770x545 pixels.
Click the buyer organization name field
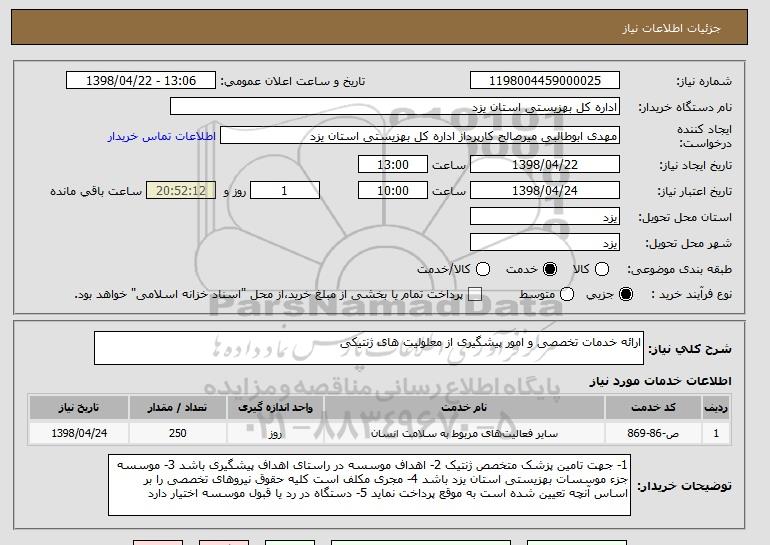[x=395, y=107]
